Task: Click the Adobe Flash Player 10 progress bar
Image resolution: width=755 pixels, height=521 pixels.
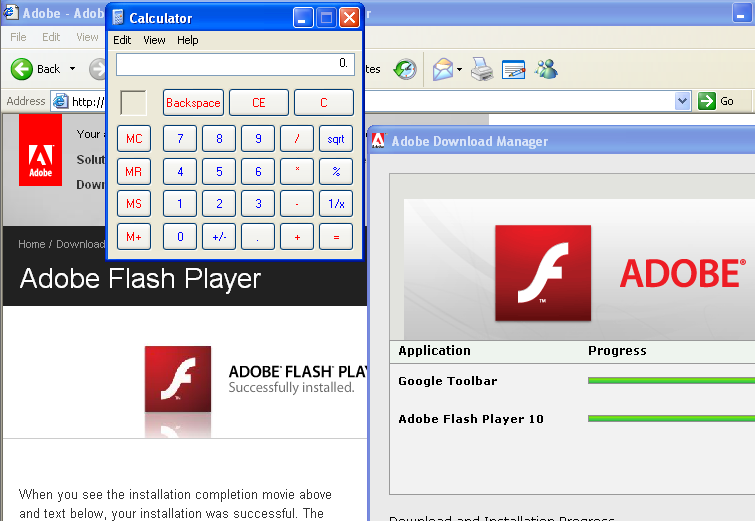Action: coord(671,418)
